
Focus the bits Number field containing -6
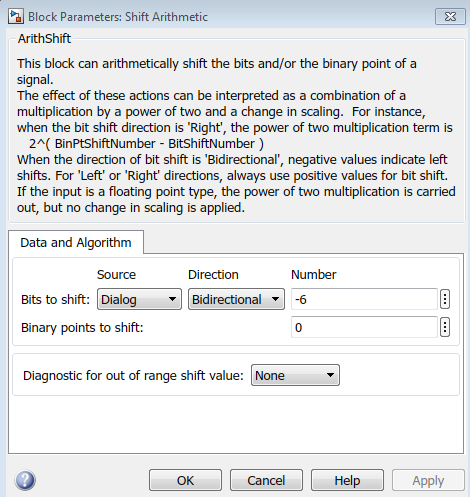click(364, 299)
